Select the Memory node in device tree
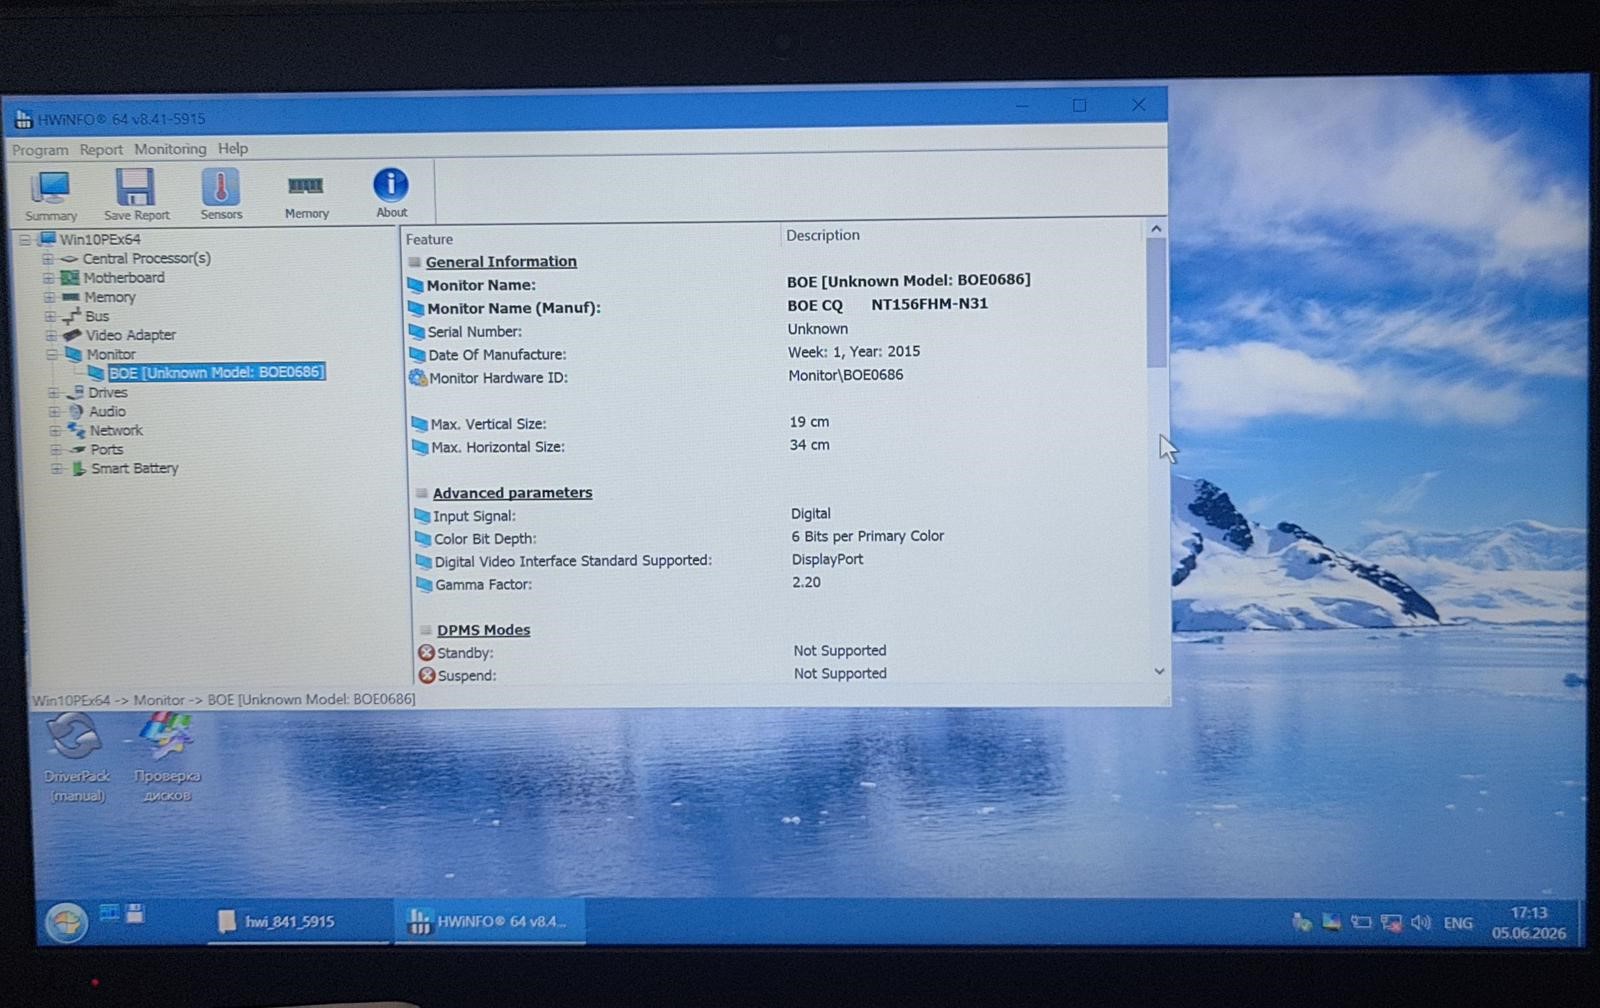Screen dimensions: 1600x1008 (109, 297)
